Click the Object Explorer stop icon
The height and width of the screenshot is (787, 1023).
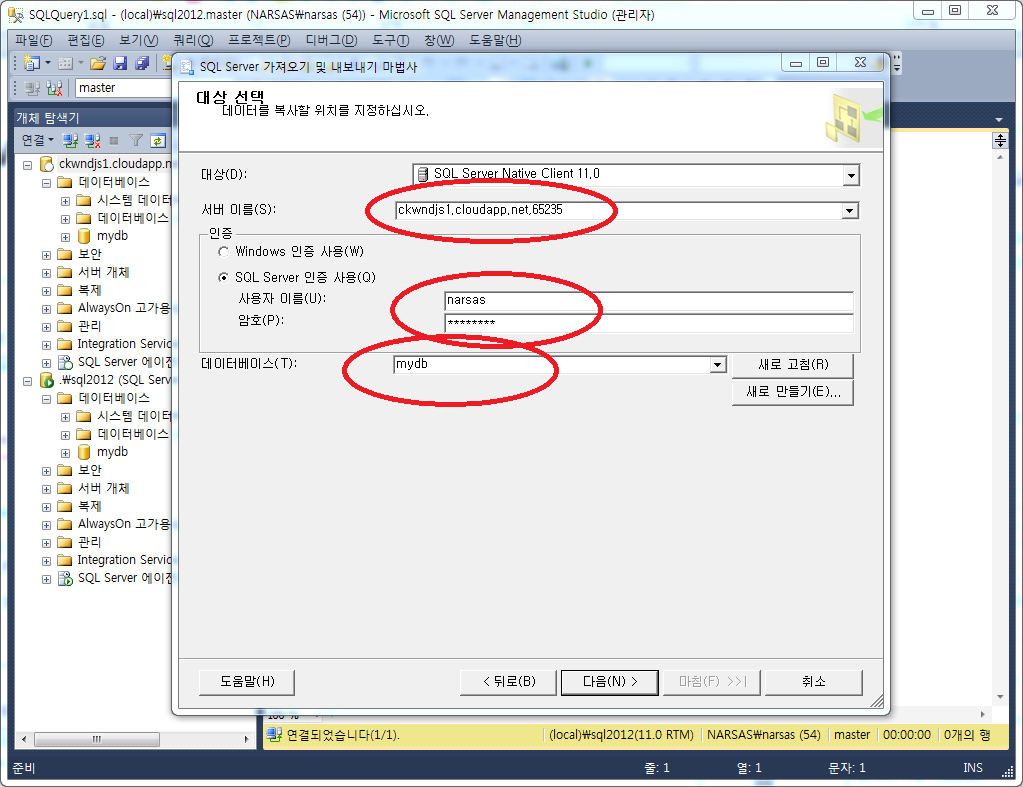(x=114, y=140)
